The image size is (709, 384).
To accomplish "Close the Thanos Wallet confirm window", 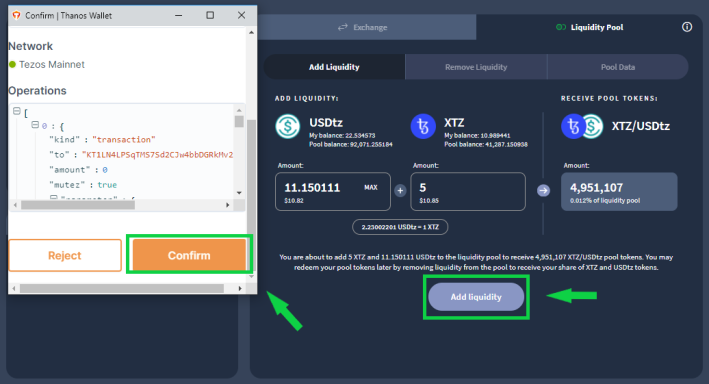I will point(241,15).
